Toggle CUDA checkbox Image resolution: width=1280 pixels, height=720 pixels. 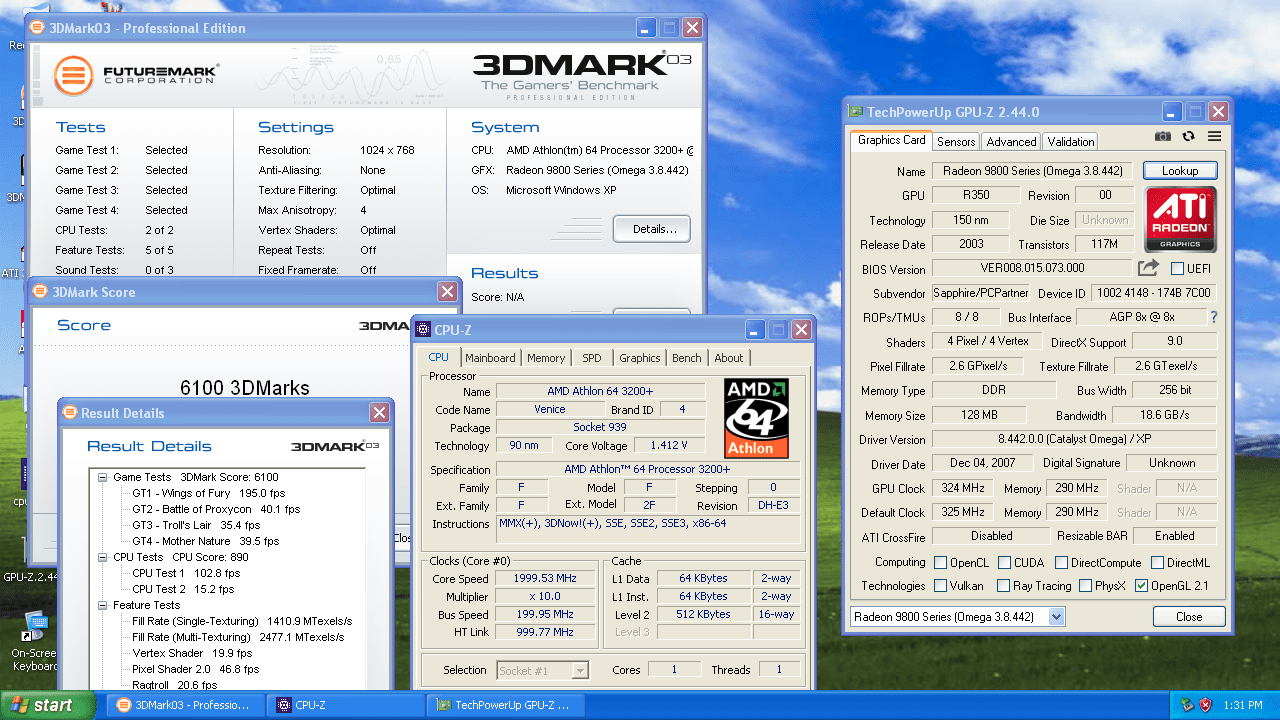click(1005, 563)
